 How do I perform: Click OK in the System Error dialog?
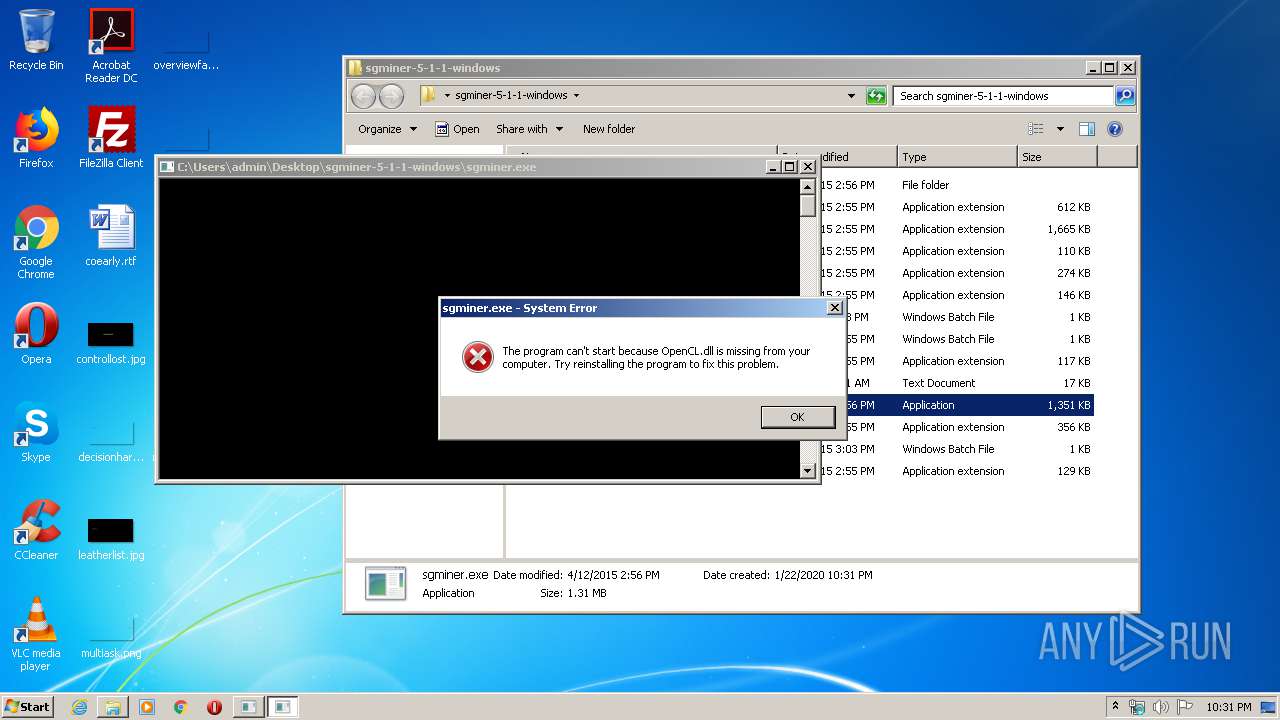tap(797, 417)
